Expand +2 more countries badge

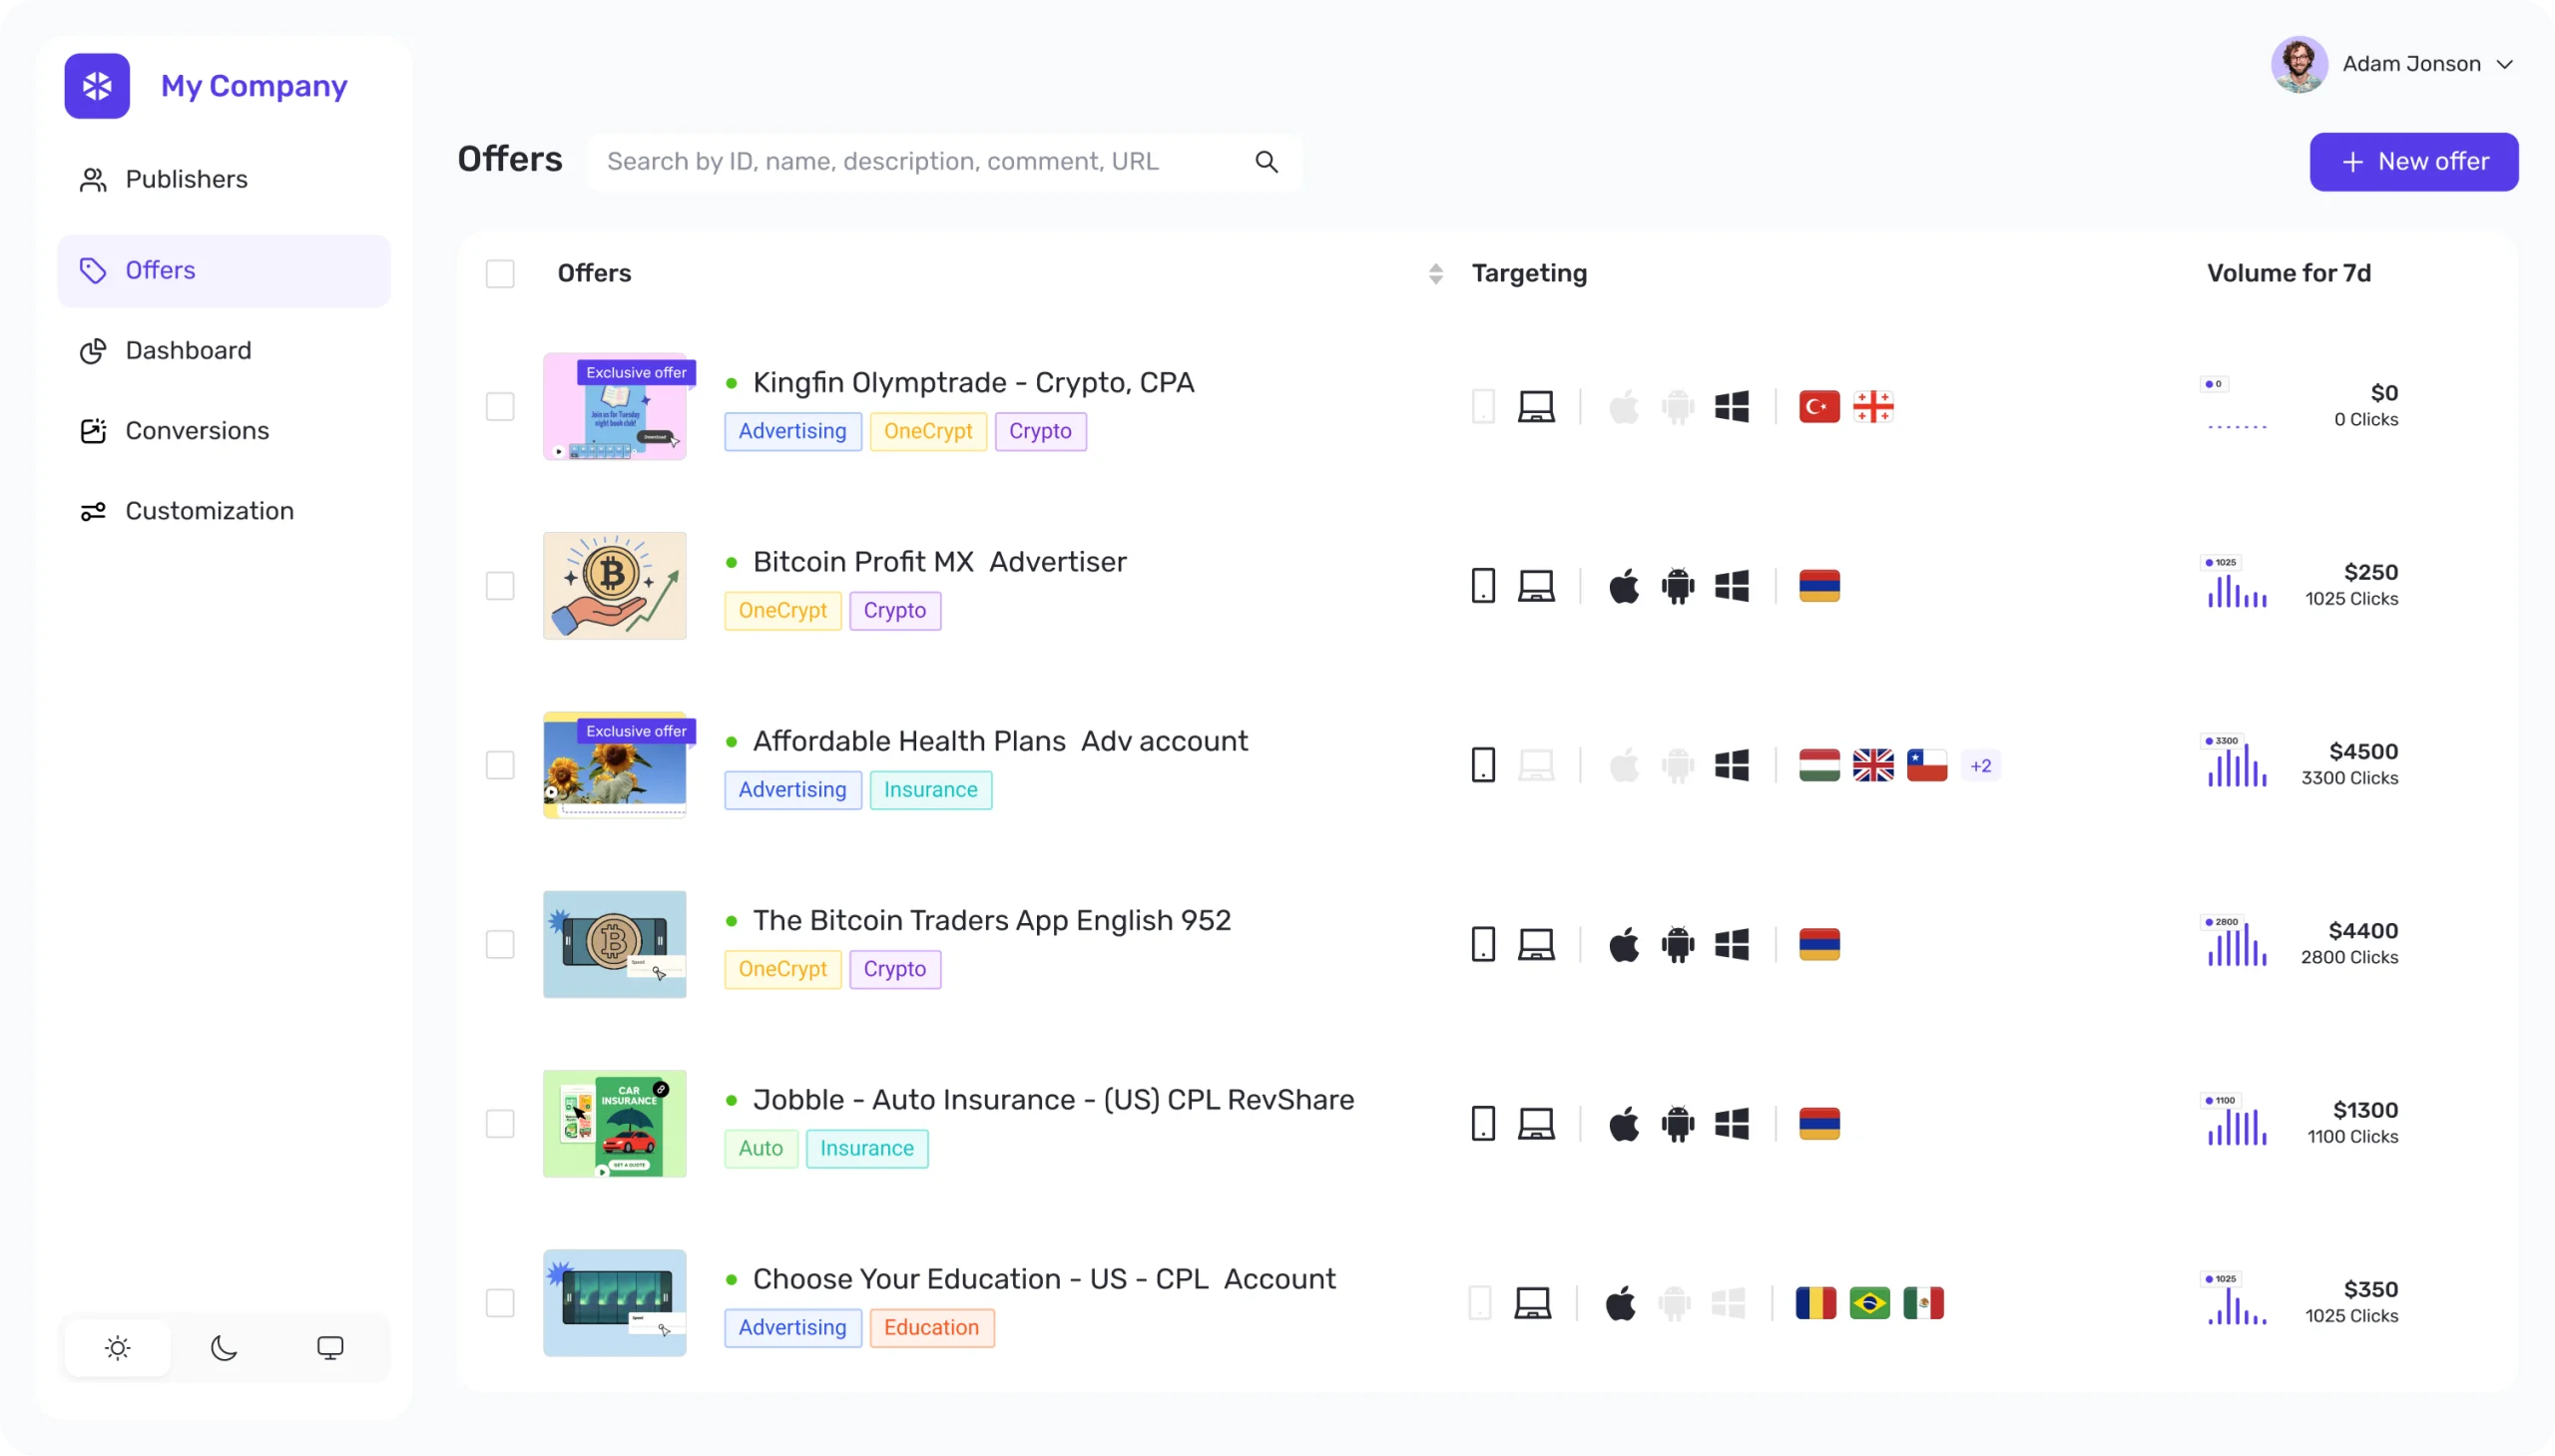[1981, 766]
